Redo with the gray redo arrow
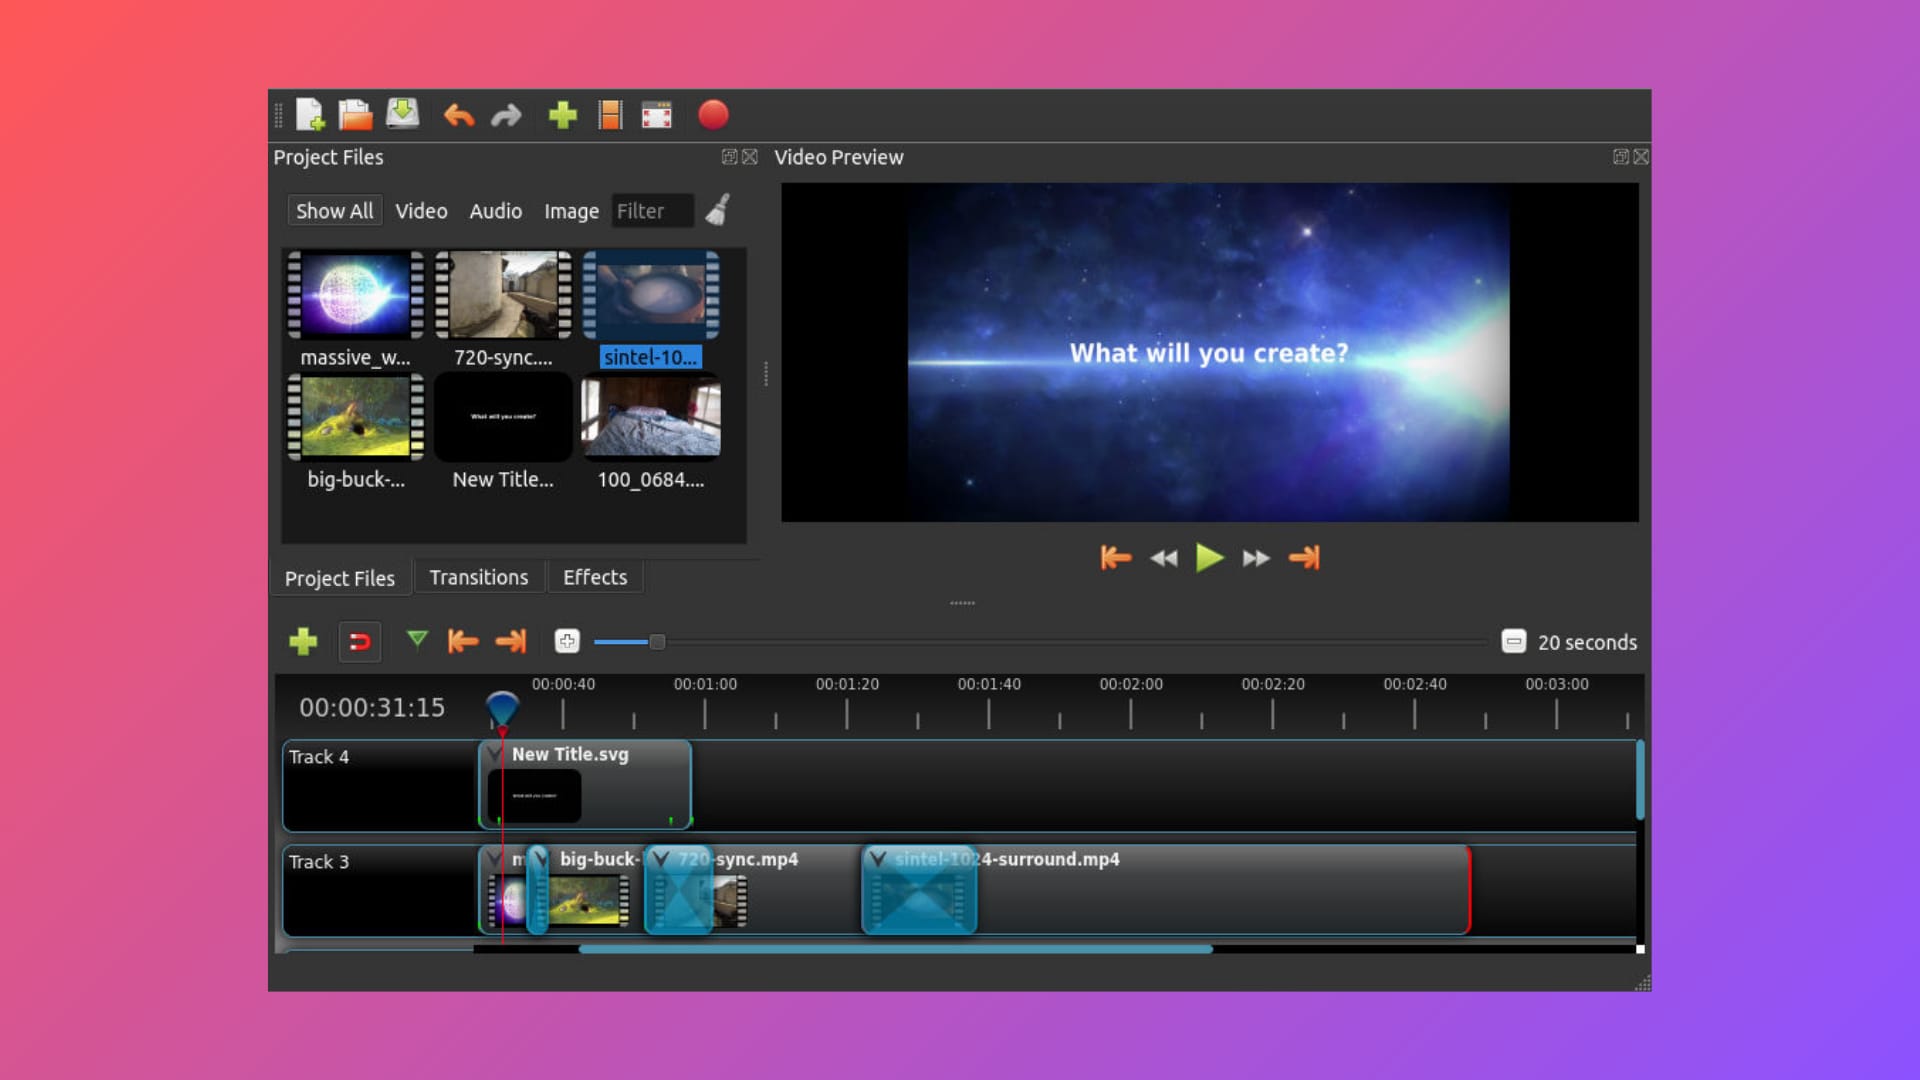Viewport: 1920px width, 1080px height. [x=506, y=116]
